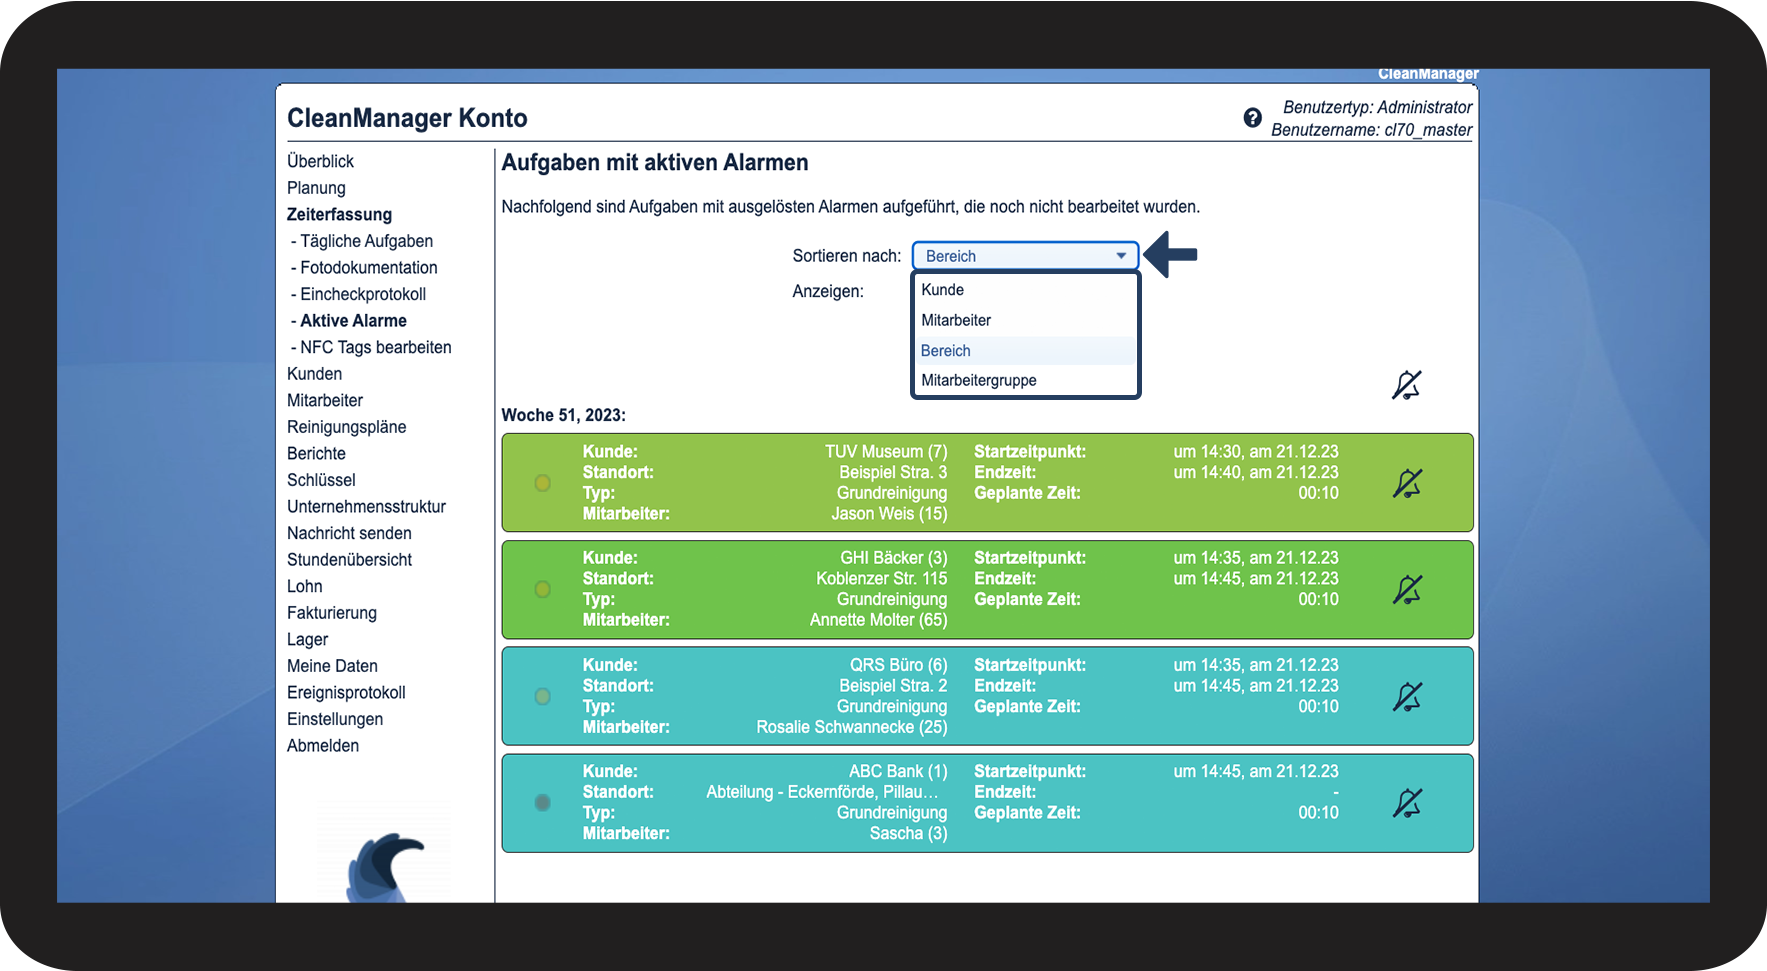Click Abmelden to log out
Image resolution: width=1767 pixels, height=971 pixels.
[x=323, y=745]
